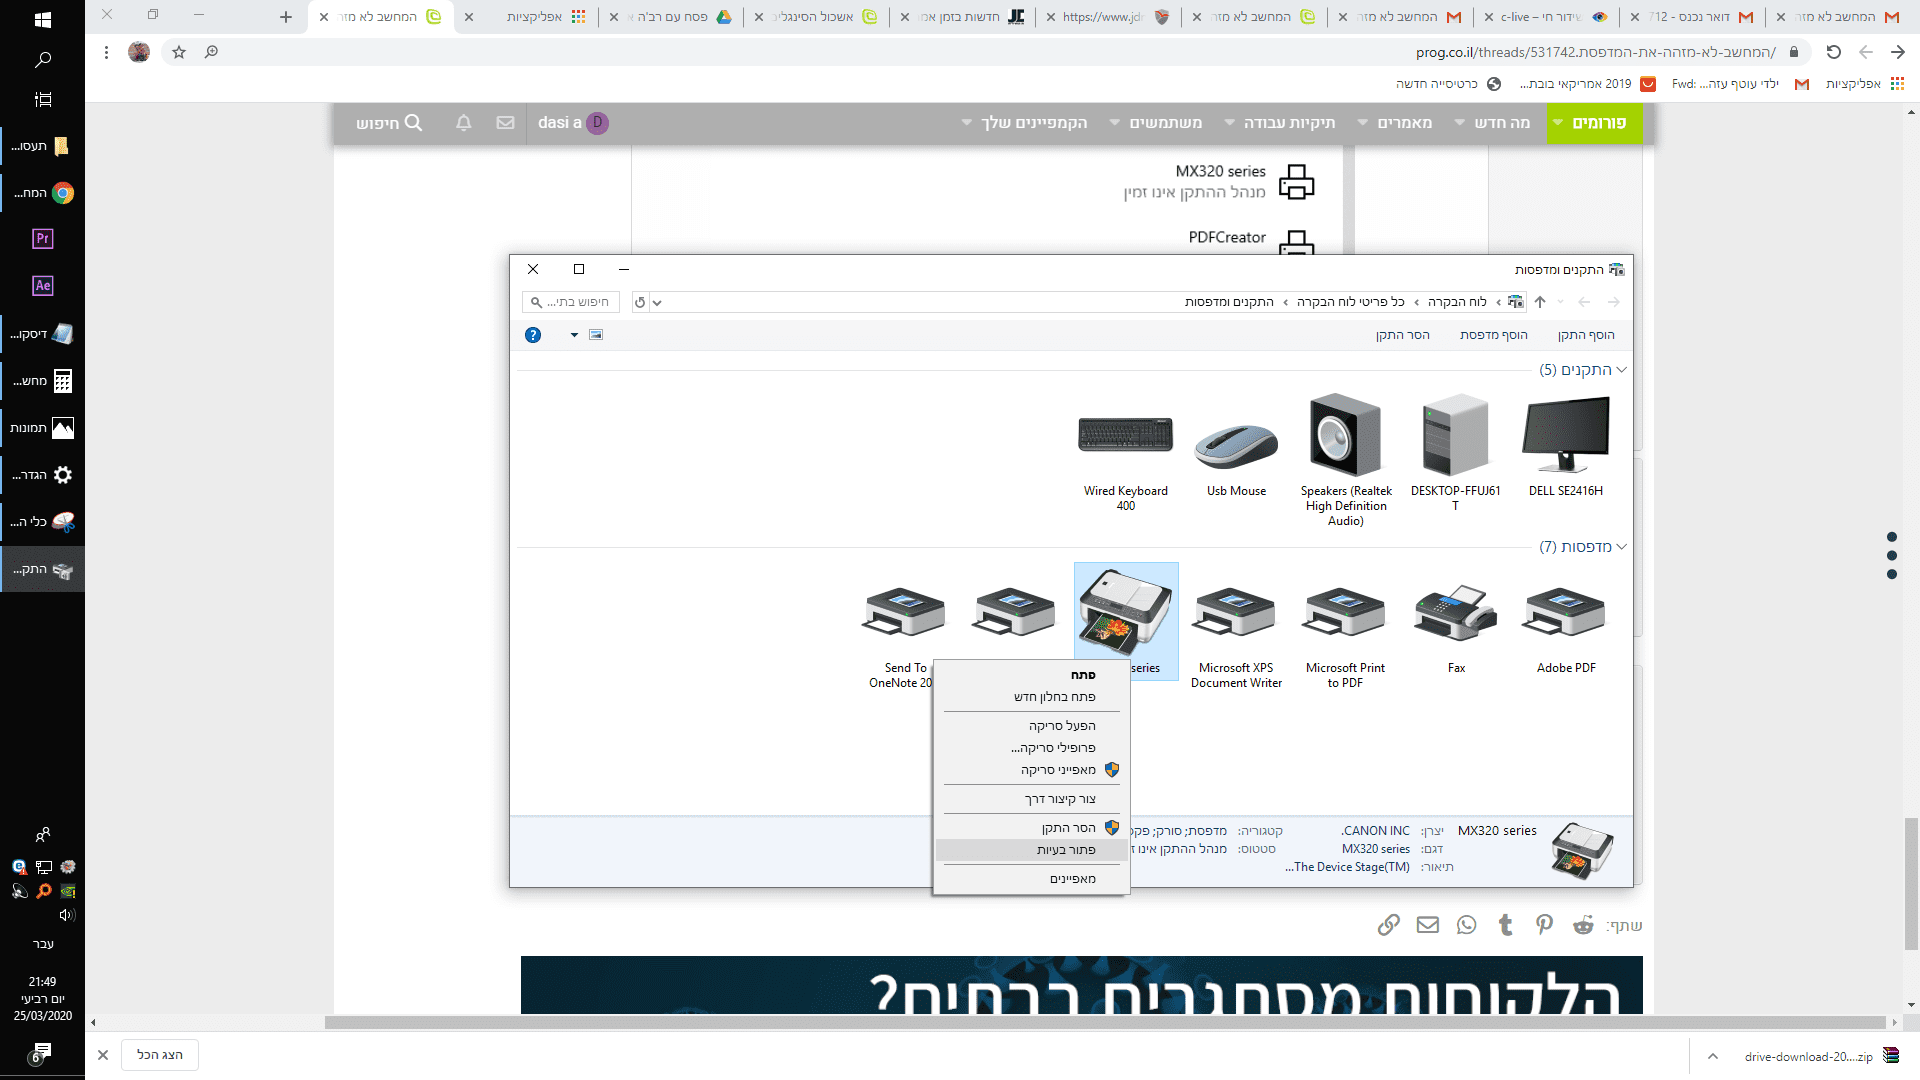Open Adobe Premiere Pro from the taskbar
Viewport: 1920px width, 1080px height.
pos(42,238)
